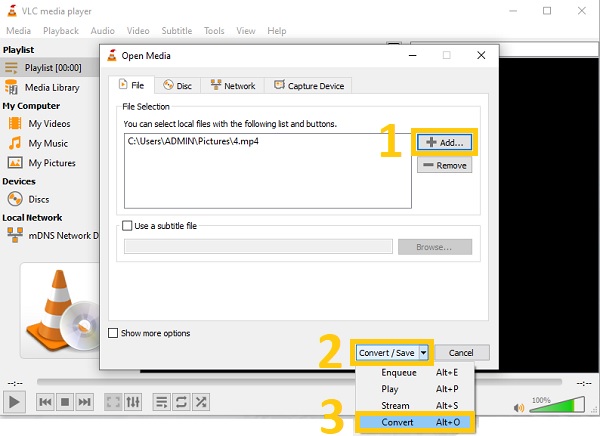The height and width of the screenshot is (436, 600).
Task: Click the Convert / Save button
Action: [x=387, y=353]
